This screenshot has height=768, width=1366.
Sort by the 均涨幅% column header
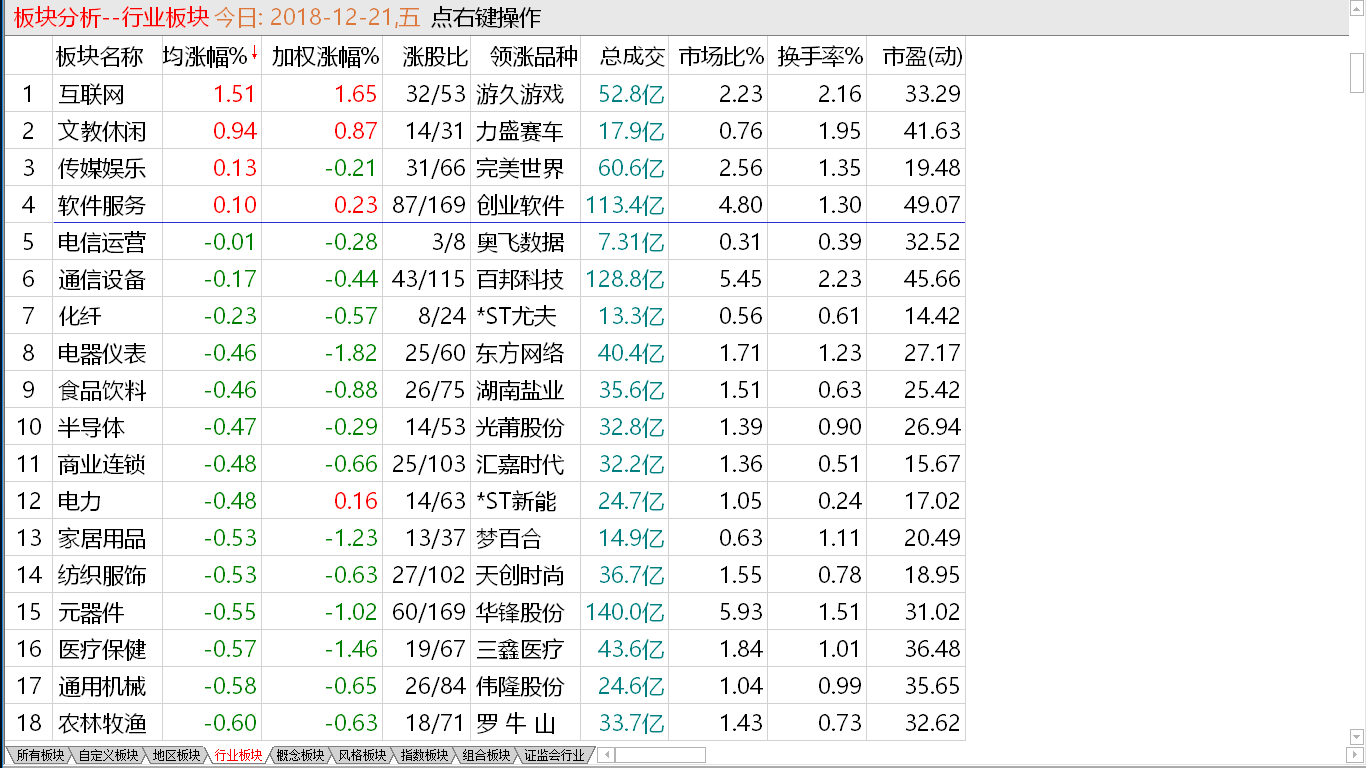211,56
